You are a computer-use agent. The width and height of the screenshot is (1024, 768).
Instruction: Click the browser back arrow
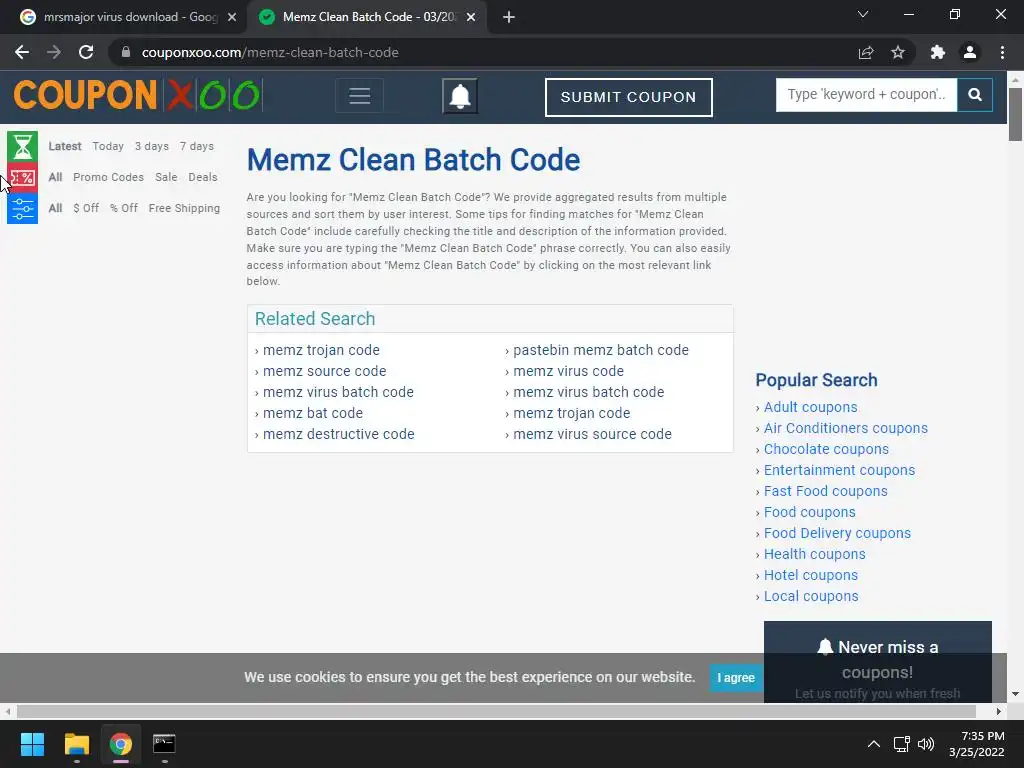coord(22,52)
